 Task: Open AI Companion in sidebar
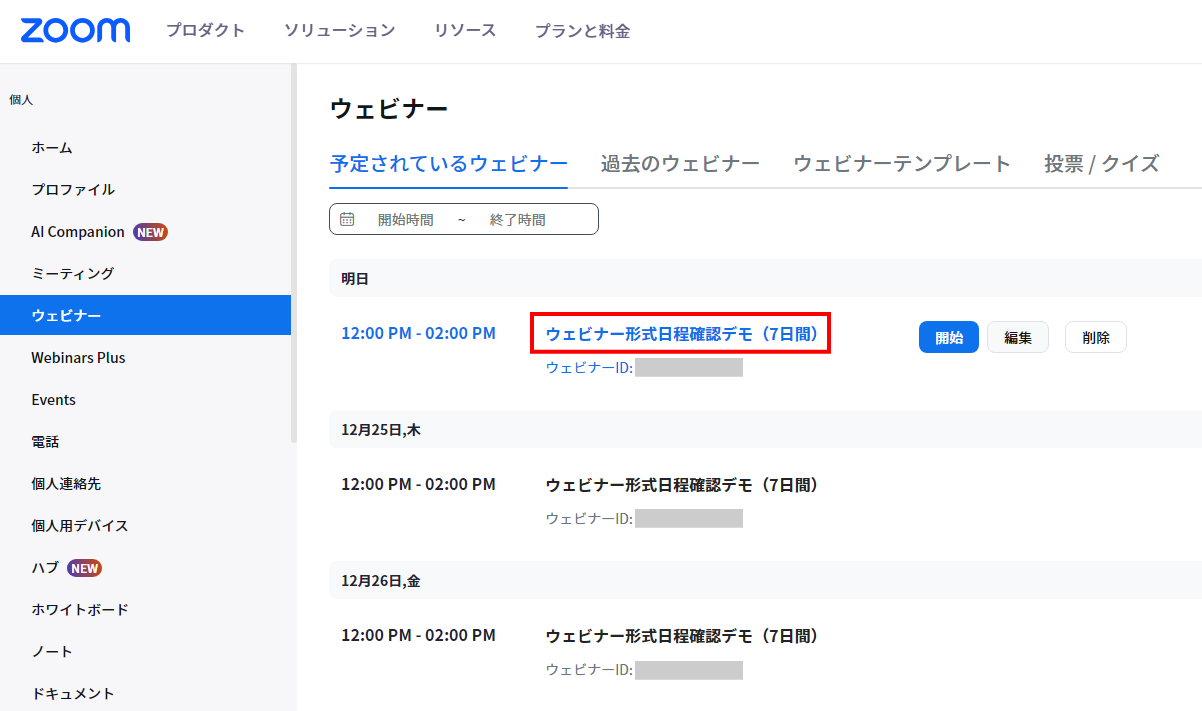[78, 232]
